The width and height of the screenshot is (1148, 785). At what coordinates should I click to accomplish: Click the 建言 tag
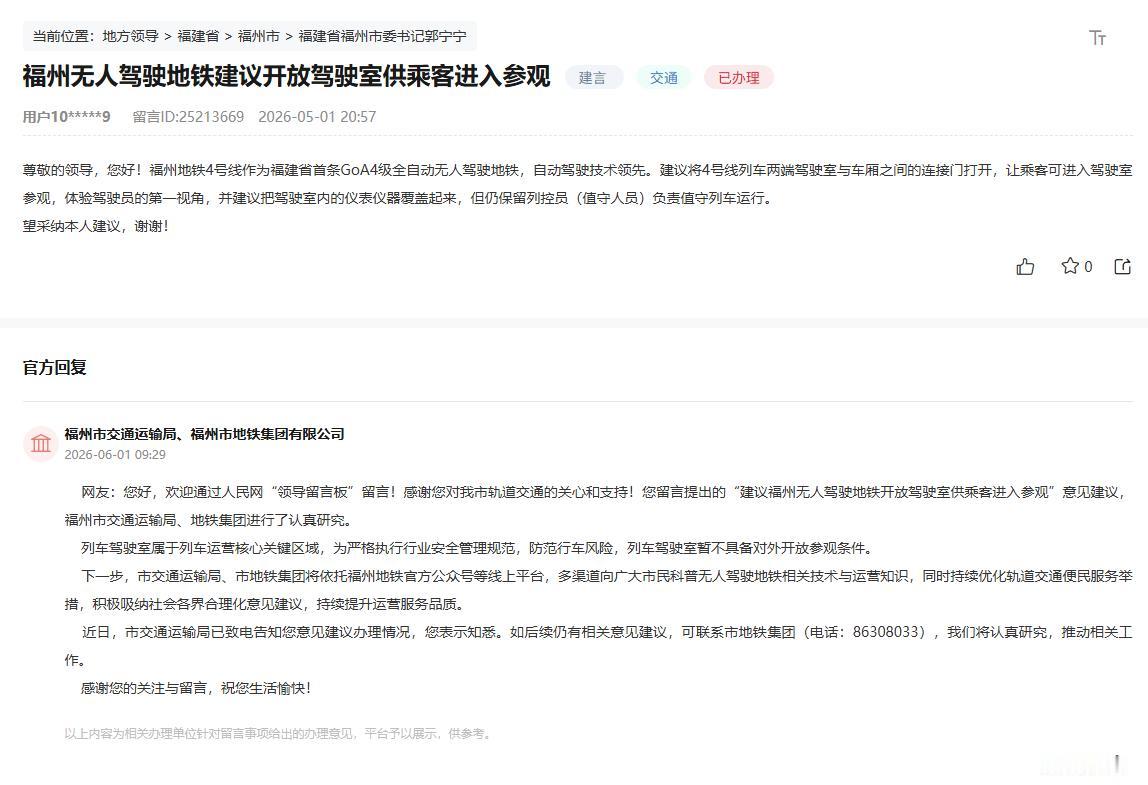pyautogui.click(x=593, y=78)
